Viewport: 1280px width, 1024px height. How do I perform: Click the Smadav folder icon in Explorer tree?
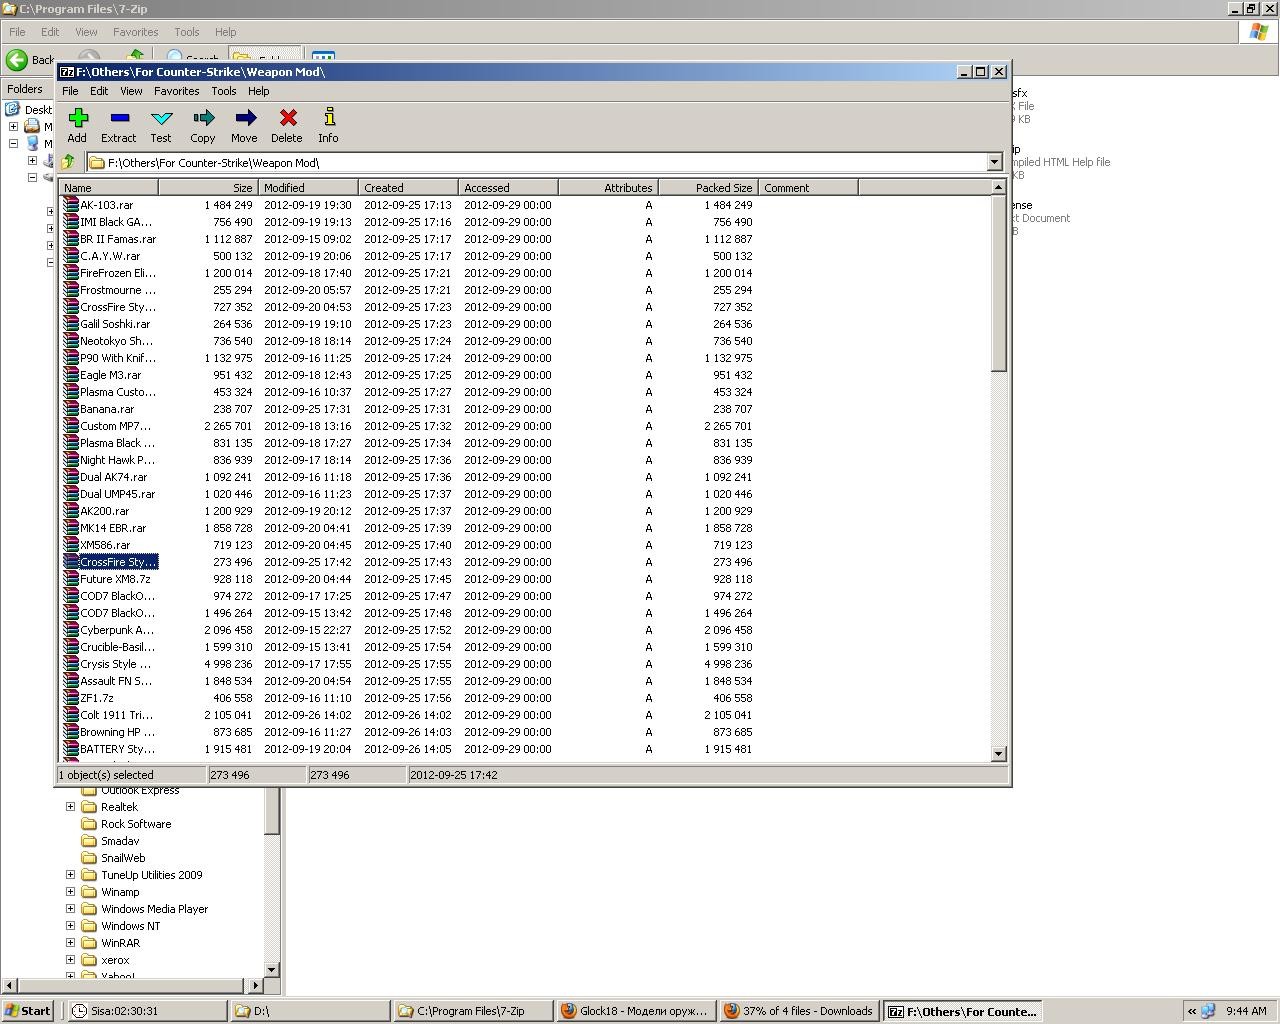tap(89, 841)
